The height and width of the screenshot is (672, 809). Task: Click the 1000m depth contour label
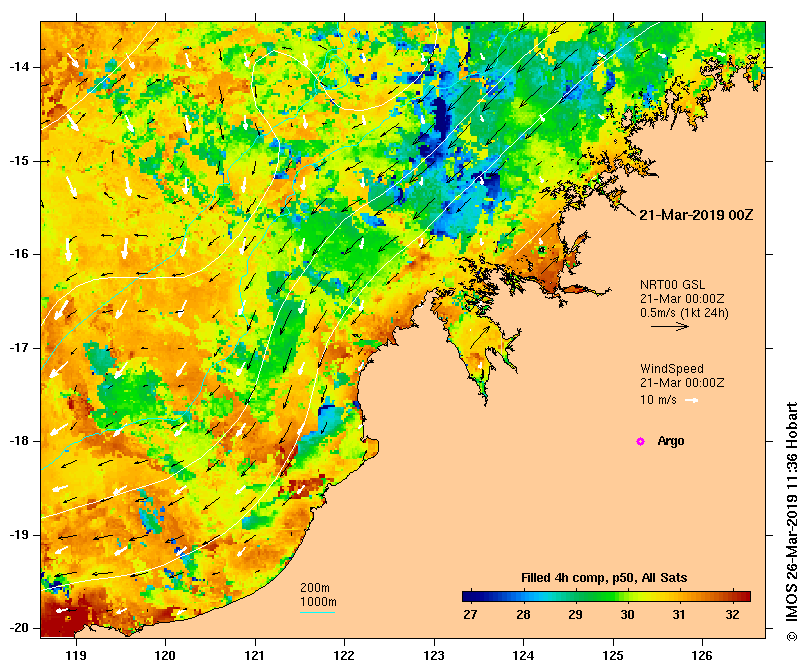coord(318,602)
